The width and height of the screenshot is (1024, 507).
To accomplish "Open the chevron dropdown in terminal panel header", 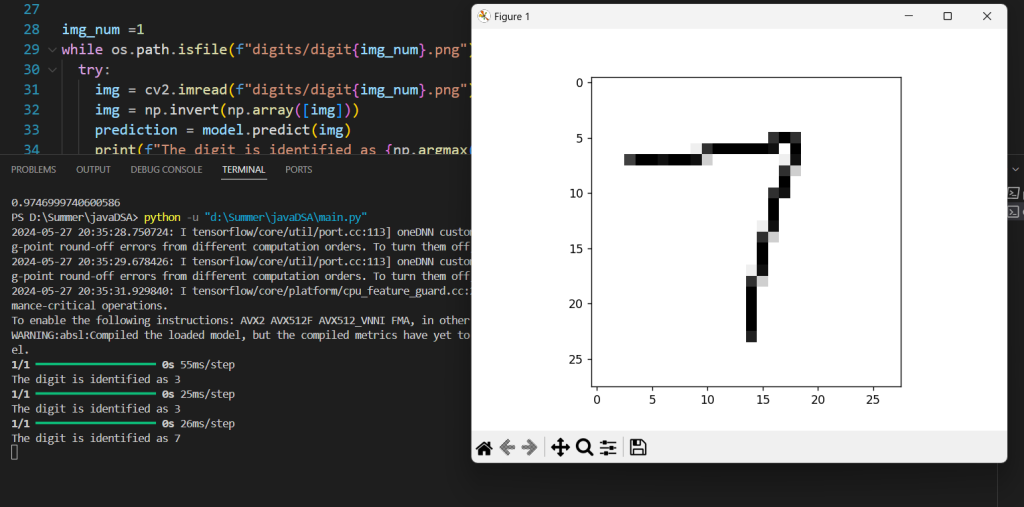I will click(1014, 169).
